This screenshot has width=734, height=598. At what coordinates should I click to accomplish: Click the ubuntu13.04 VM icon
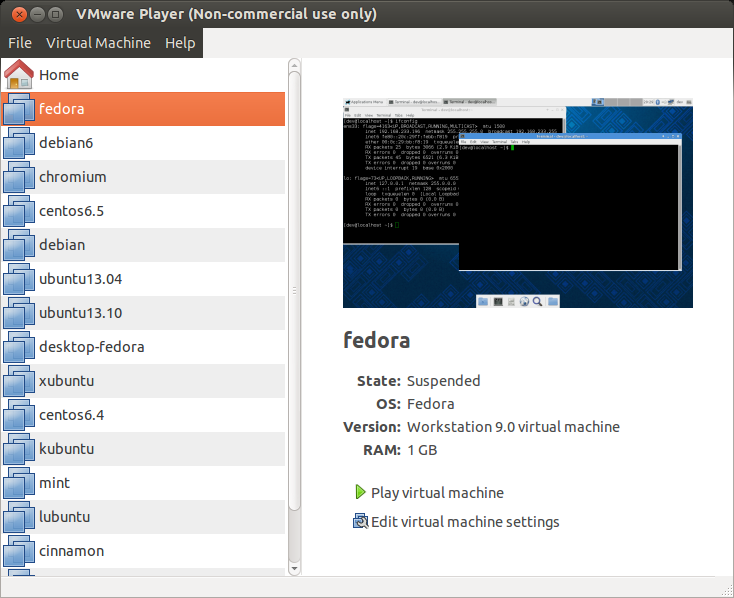click(x=19, y=279)
